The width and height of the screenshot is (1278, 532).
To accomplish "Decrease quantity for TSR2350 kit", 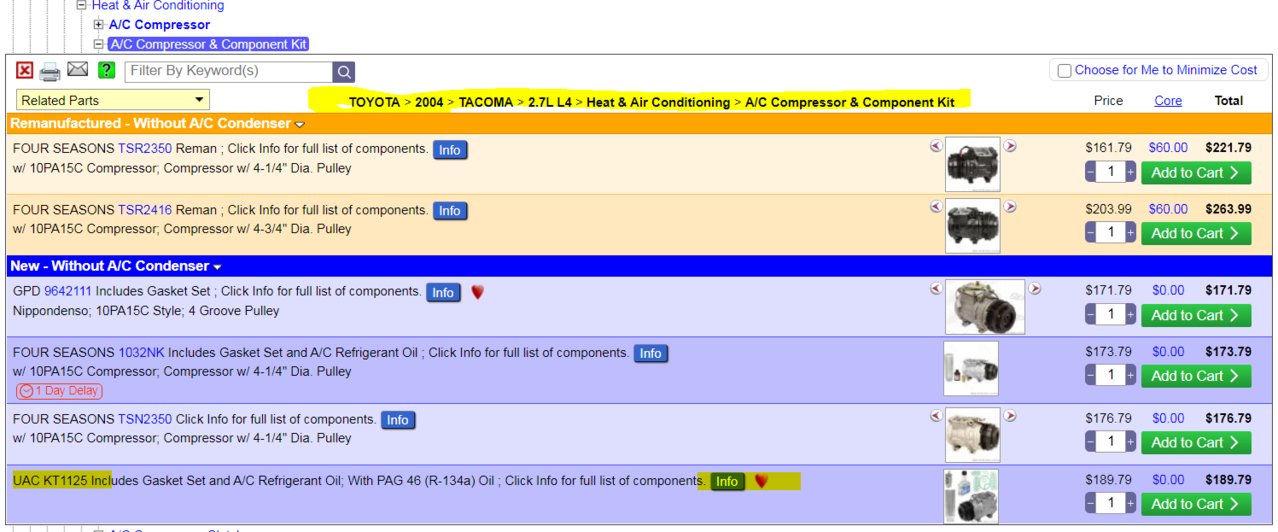I will pyautogui.click(x=1090, y=172).
